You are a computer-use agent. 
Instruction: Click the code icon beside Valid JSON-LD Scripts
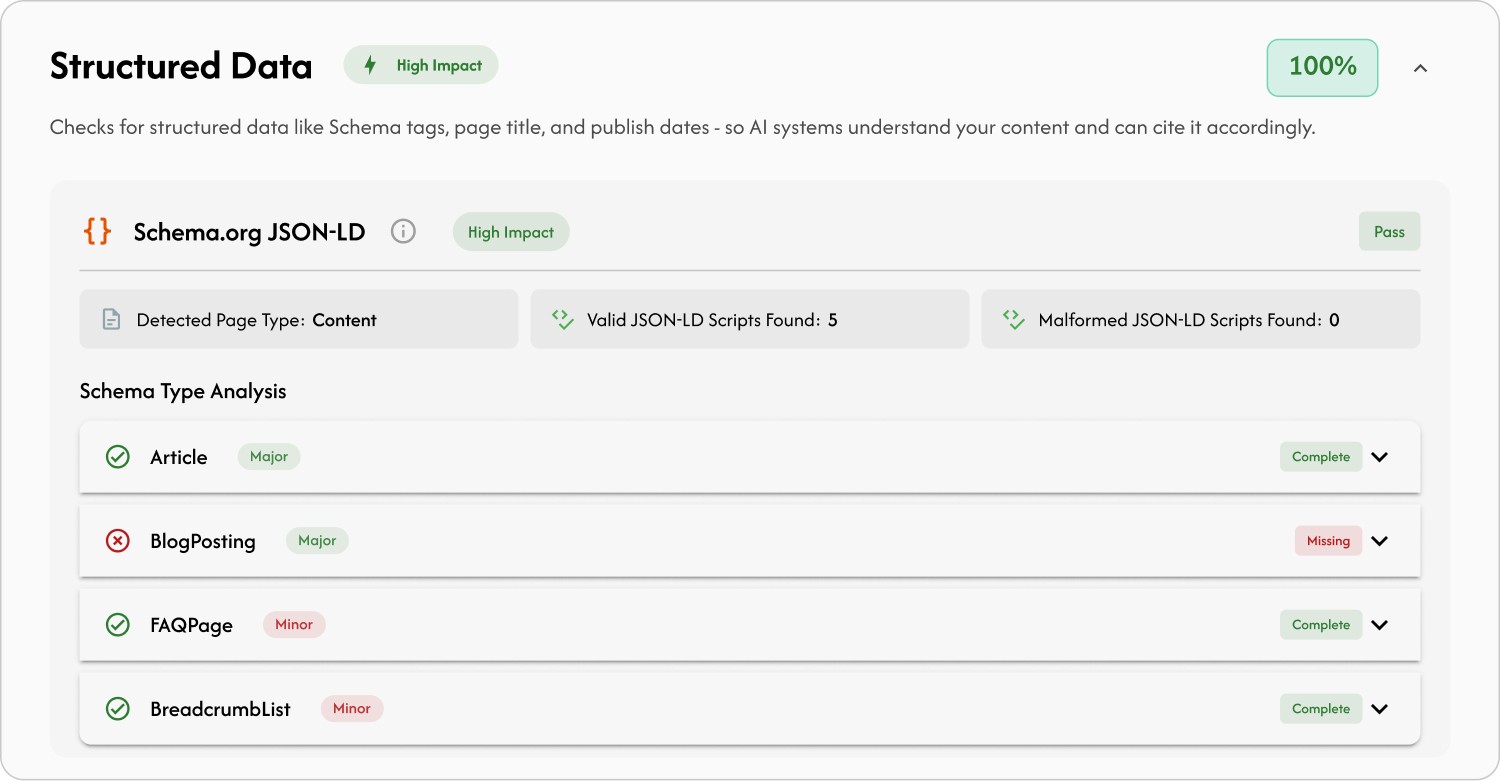561,319
